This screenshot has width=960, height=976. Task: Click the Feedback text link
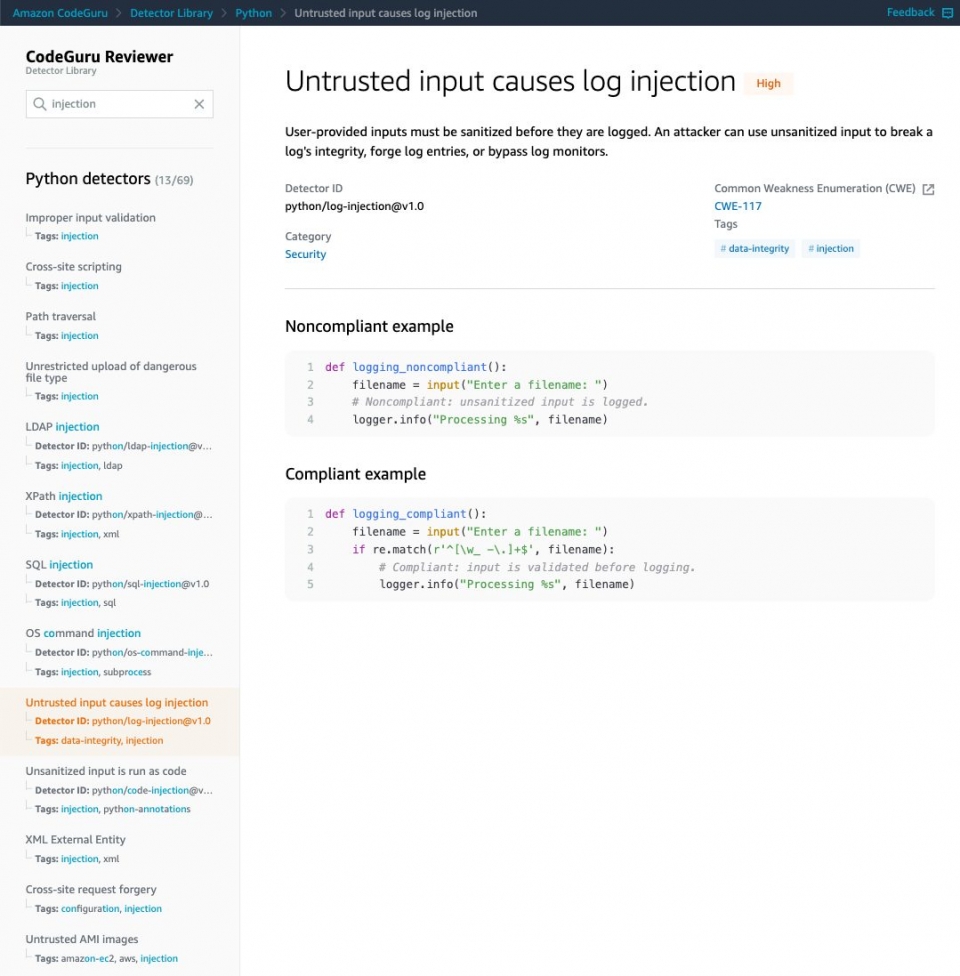908,12
